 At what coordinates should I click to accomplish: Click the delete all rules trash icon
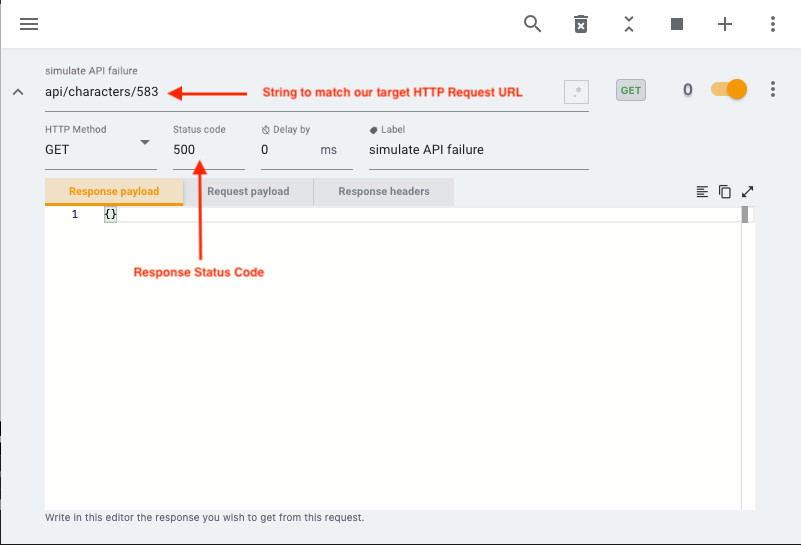pyautogui.click(x=581, y=24)
